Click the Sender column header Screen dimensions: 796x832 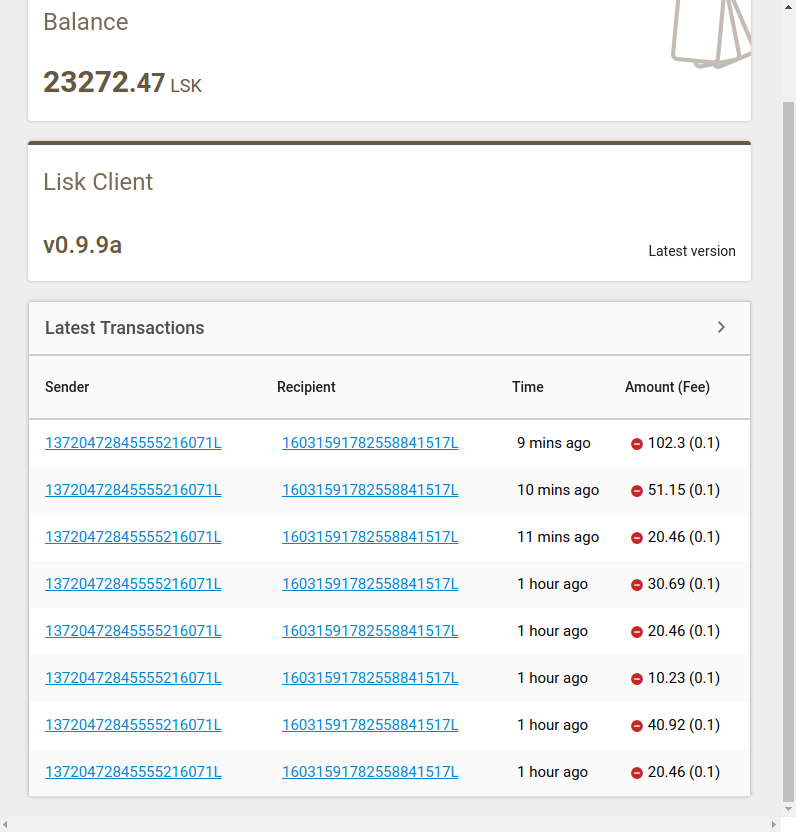(67, 387)
